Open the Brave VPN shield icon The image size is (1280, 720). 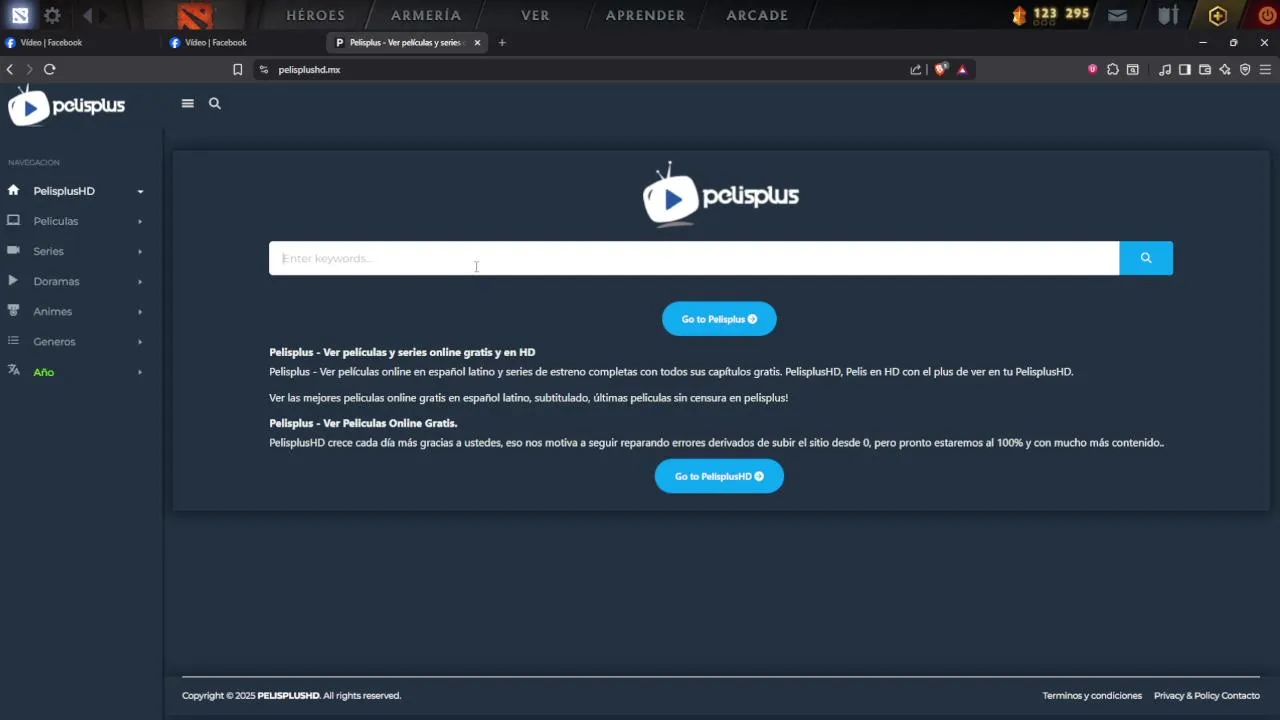pyautogui.click(x=1245, y=70)
